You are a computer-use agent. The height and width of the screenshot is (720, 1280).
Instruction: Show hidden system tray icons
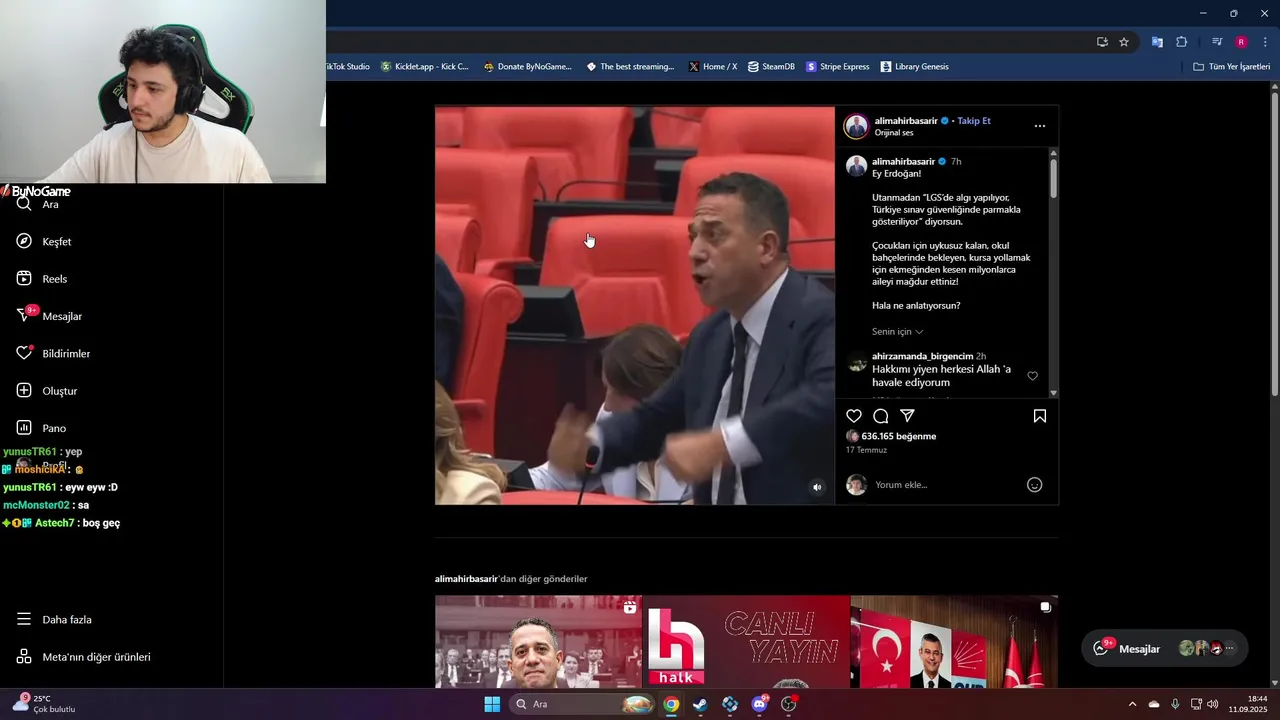coord(1132,704)
